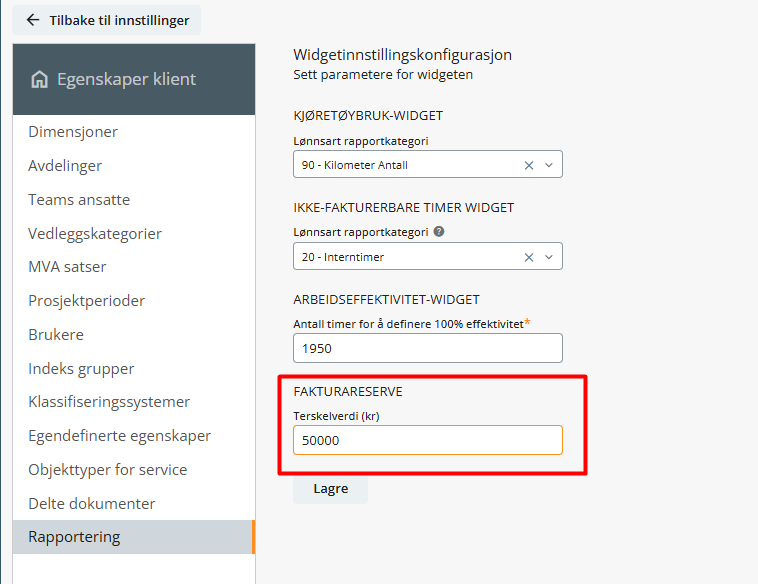Click the Antall timer effektivitet field
Image resolution: width=758 pixels, height=584 pixels.
point(428,348)
